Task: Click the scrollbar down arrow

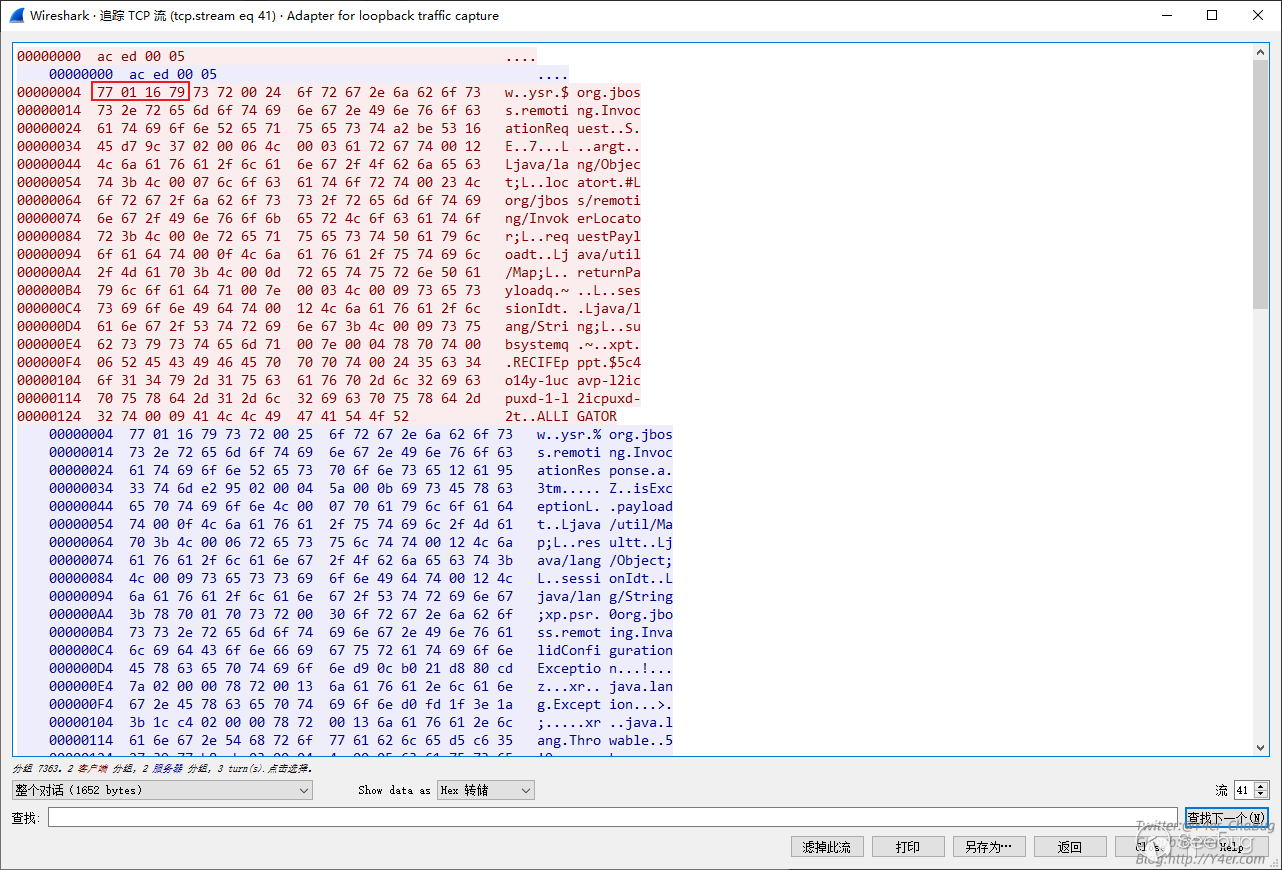Action: point(1261,747)
